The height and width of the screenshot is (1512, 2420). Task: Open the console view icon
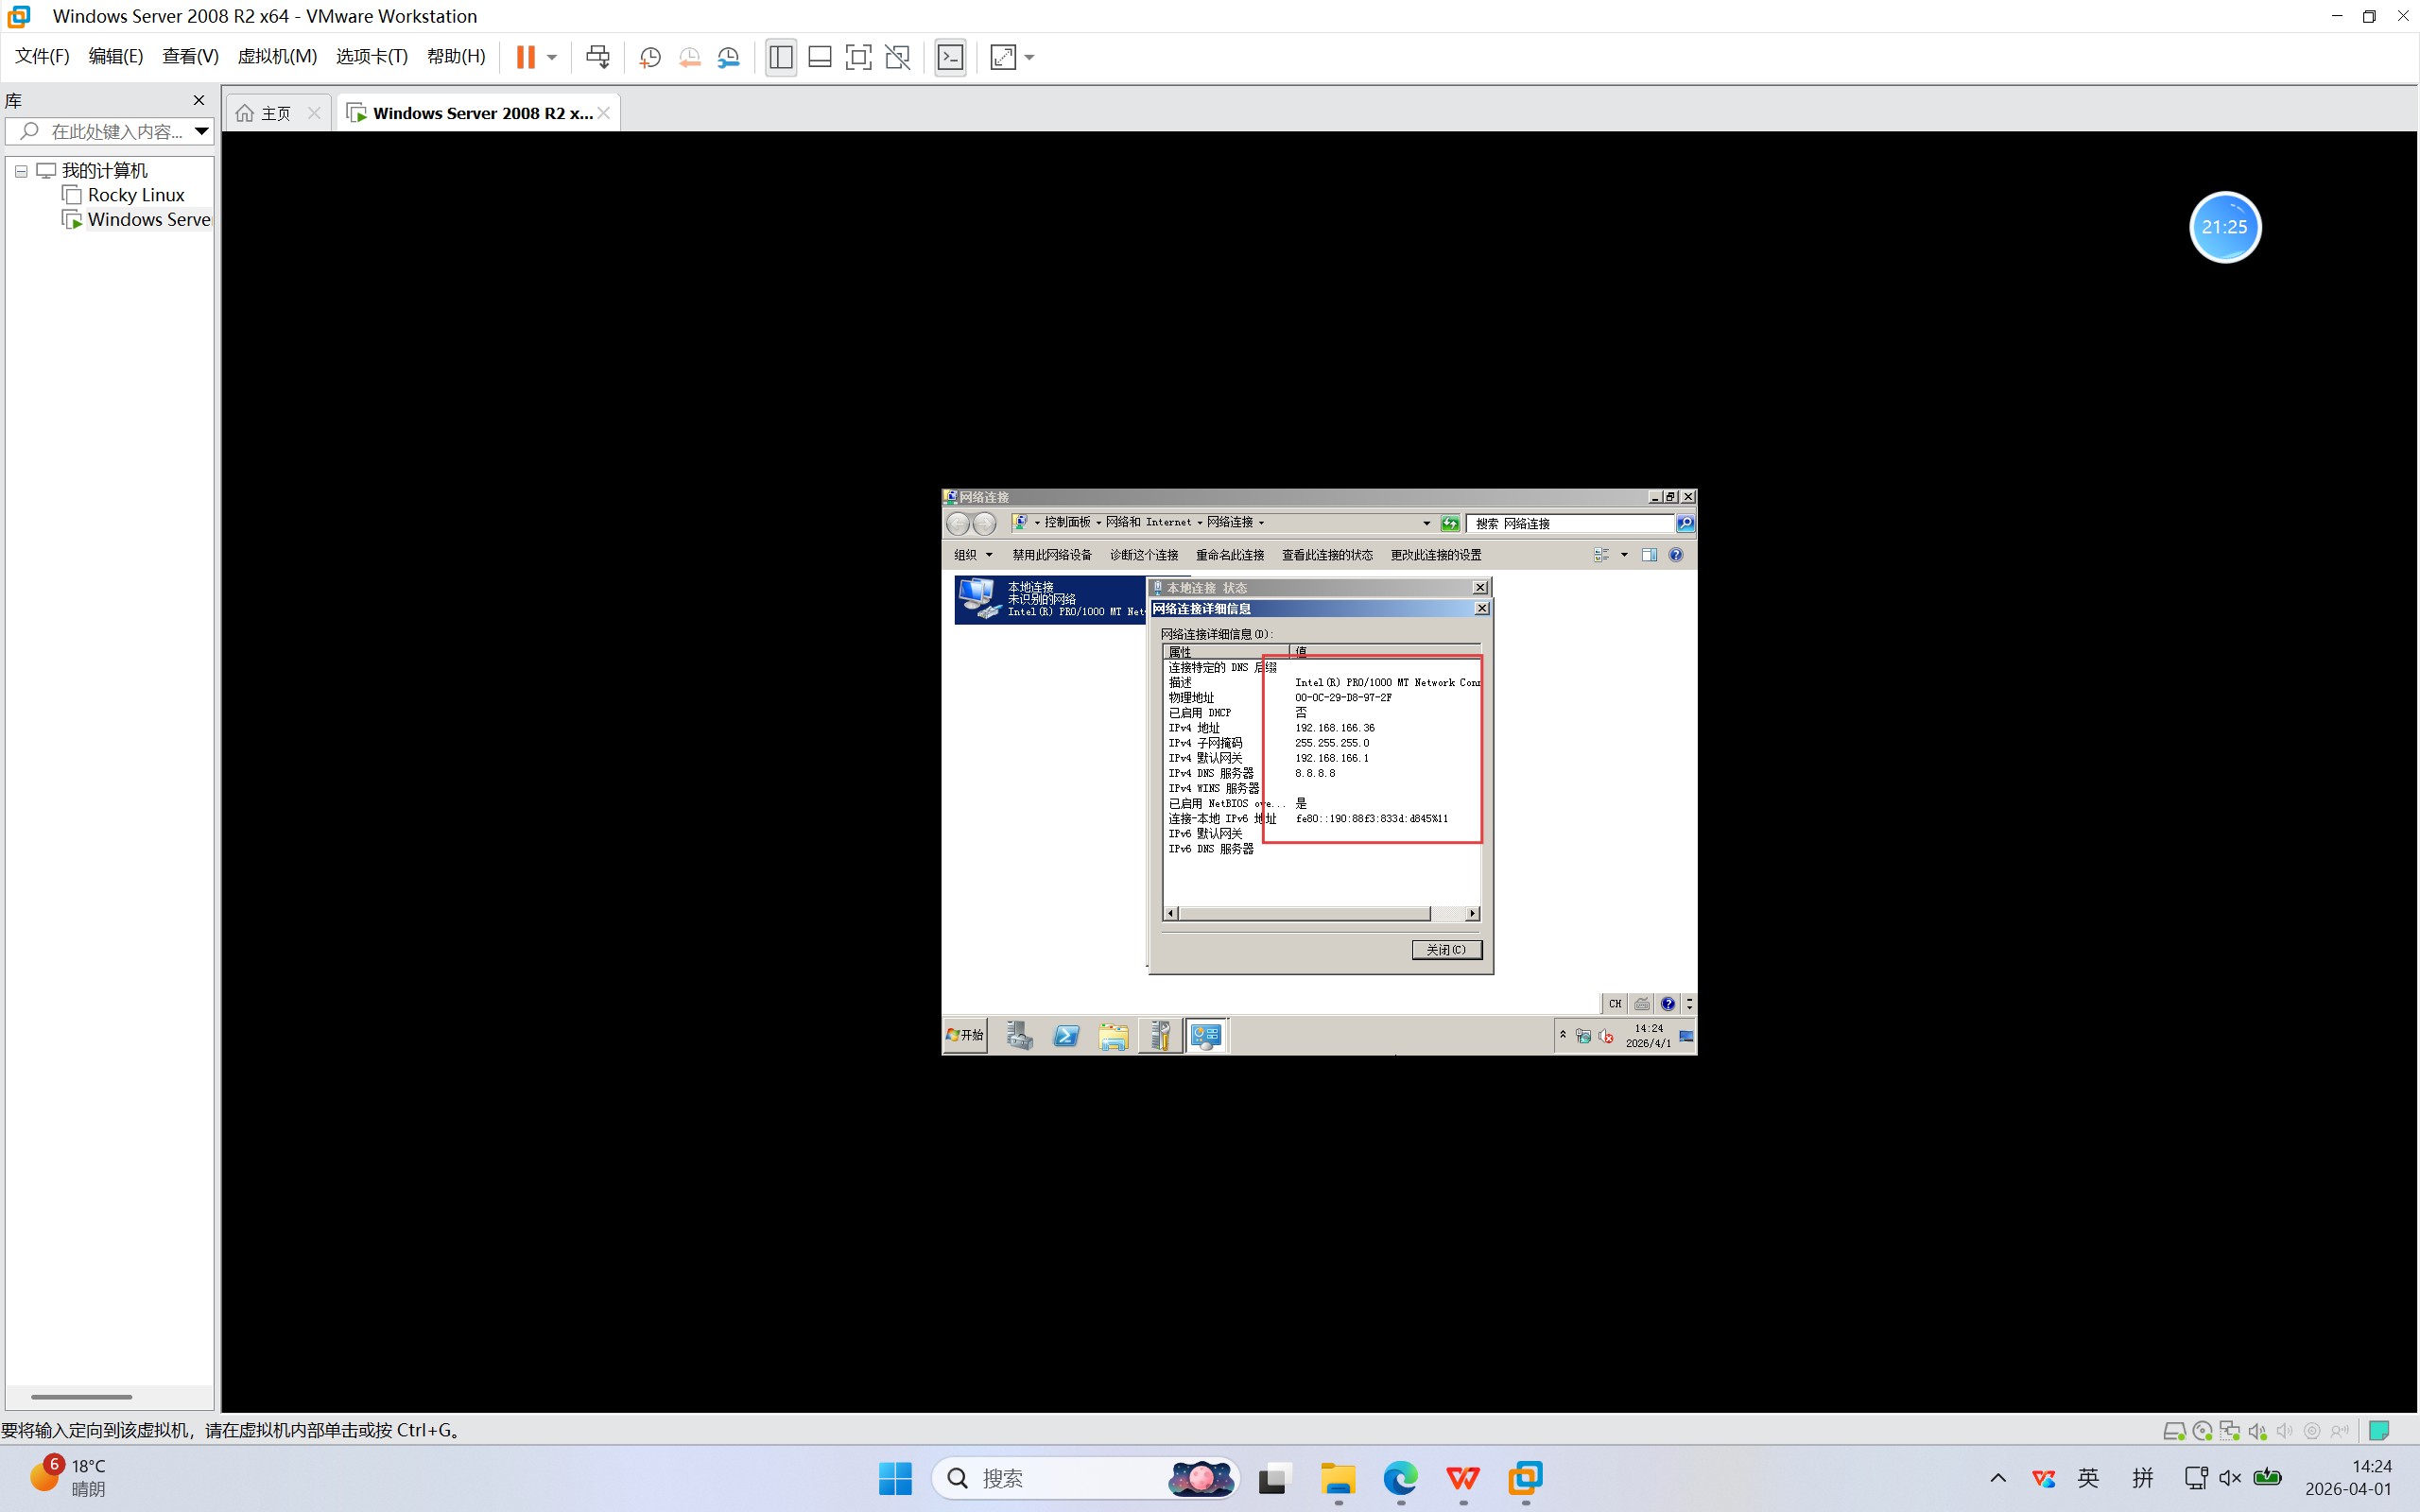tap(950, 57)
